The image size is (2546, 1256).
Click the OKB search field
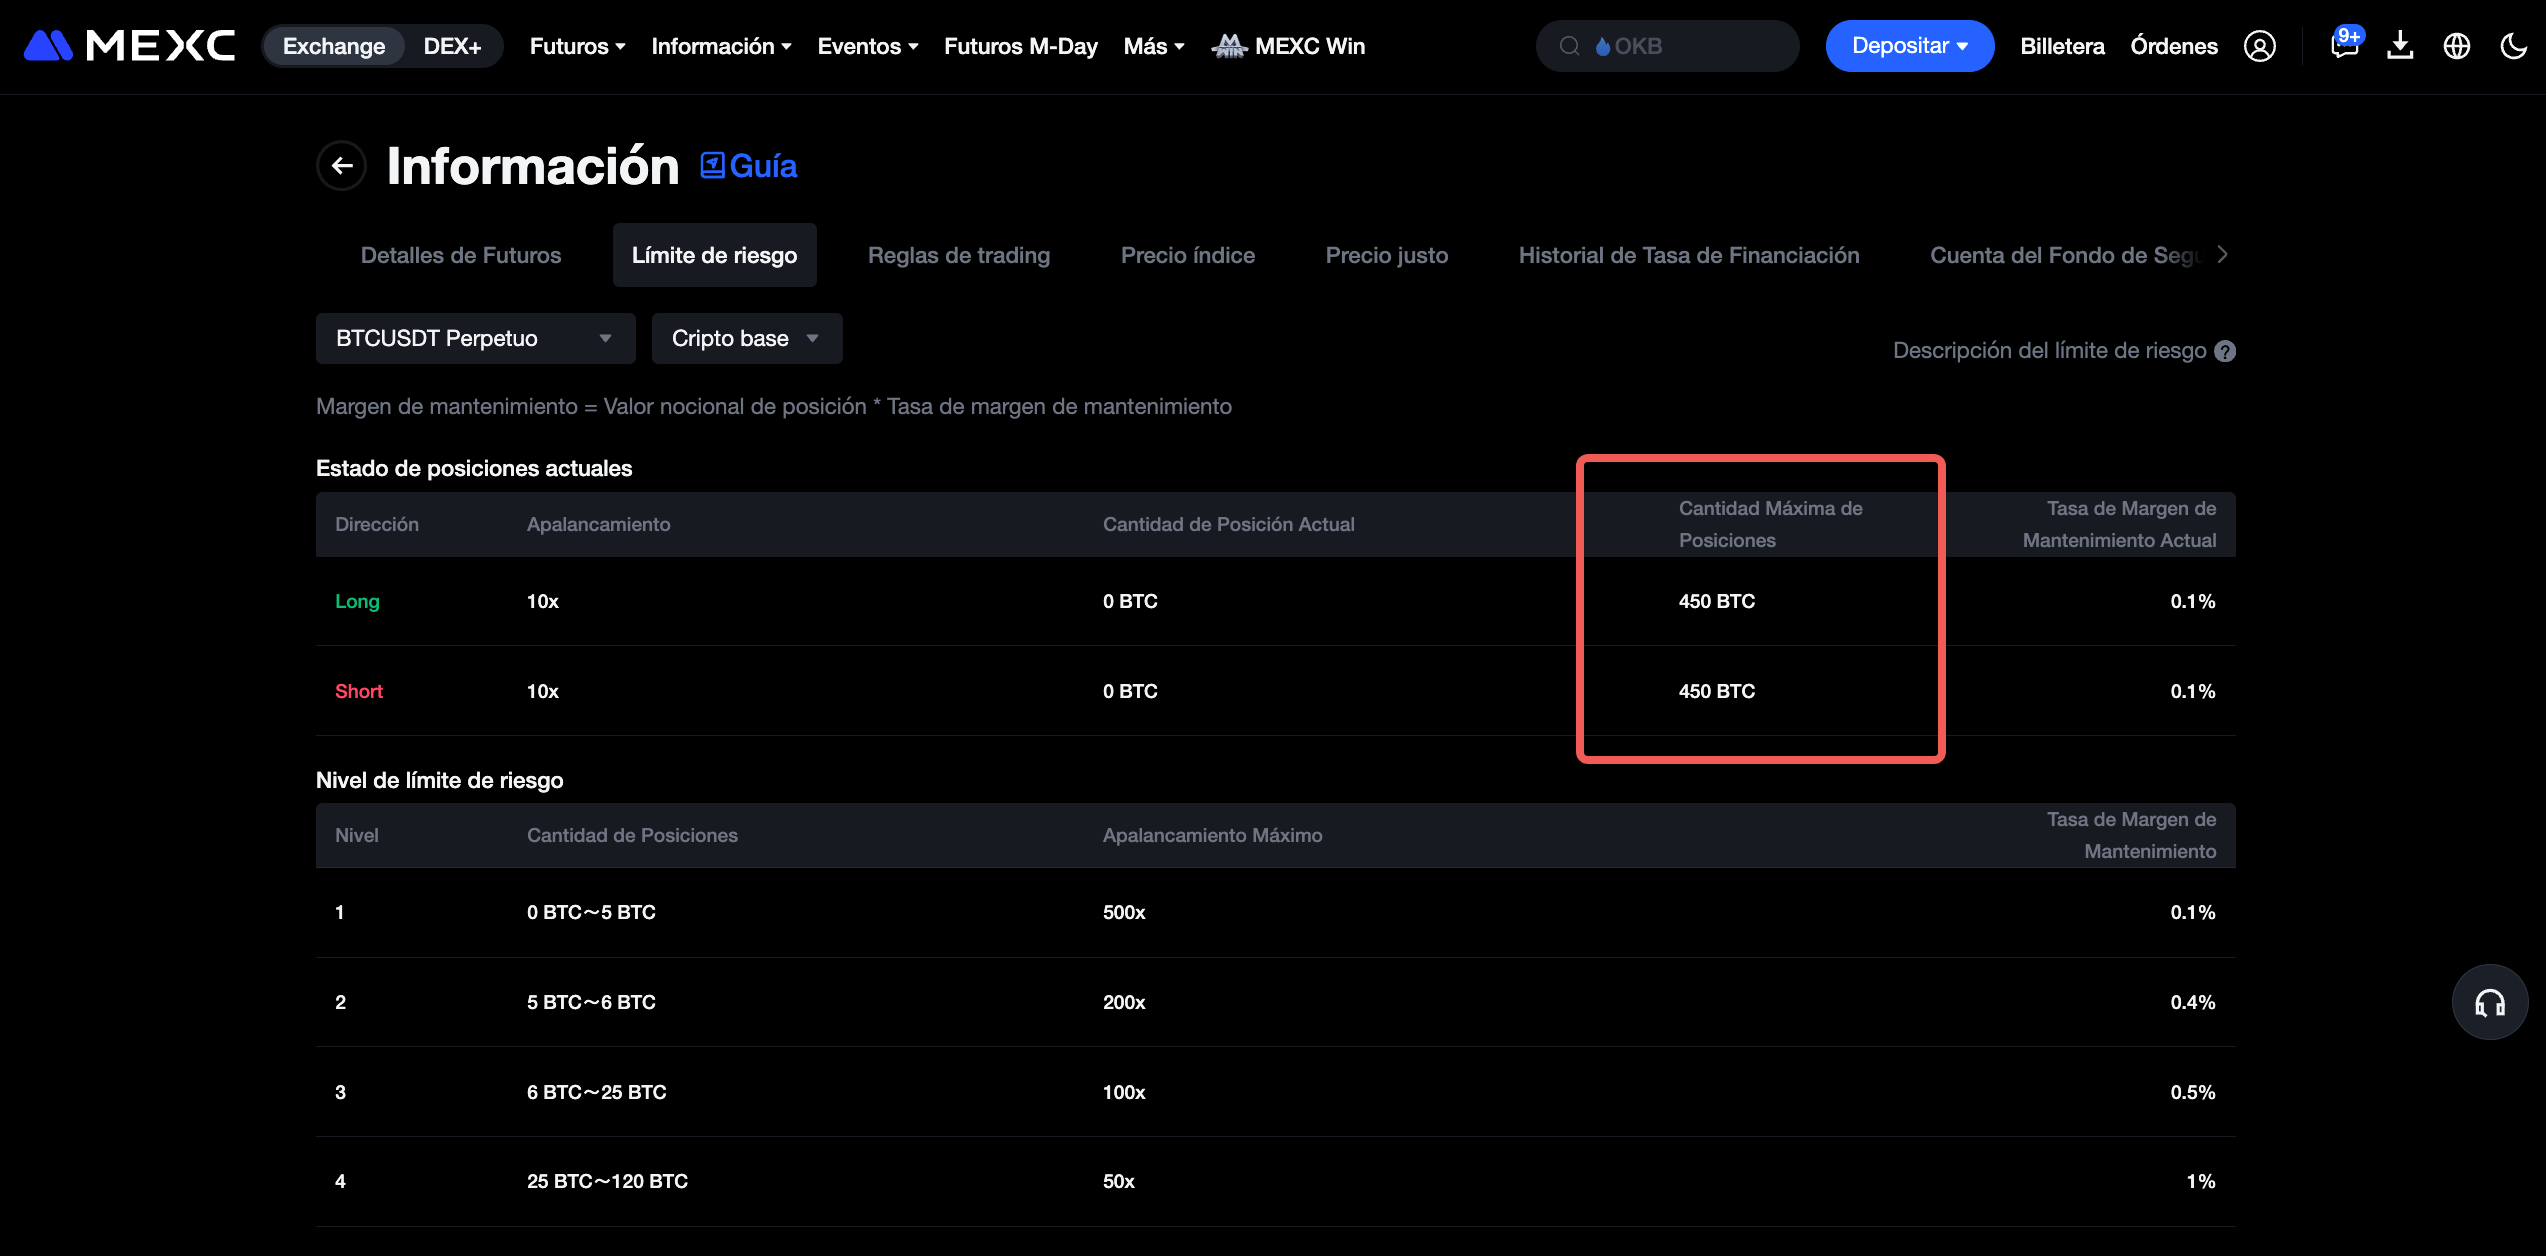pos(1667,46)
